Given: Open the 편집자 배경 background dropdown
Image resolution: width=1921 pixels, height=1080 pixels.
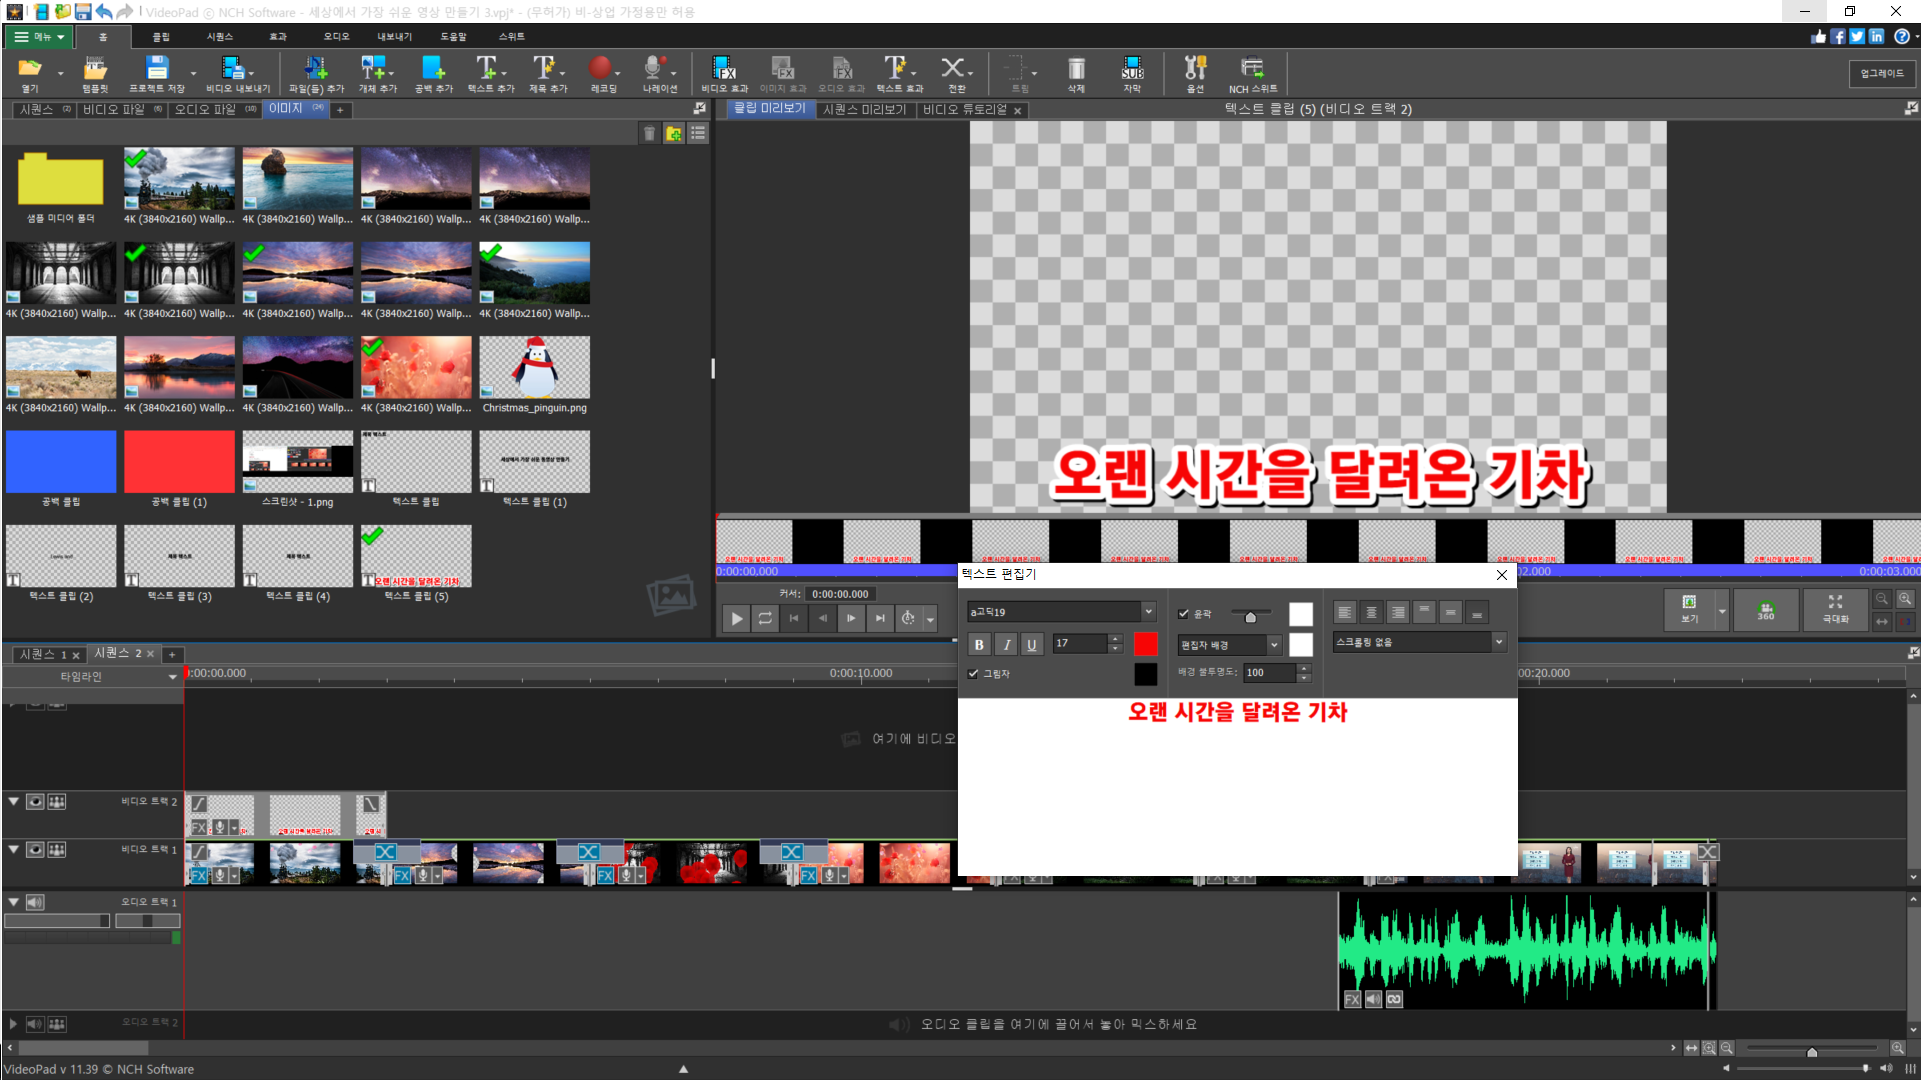Looking at the screenshot, I should (1274, 645).
